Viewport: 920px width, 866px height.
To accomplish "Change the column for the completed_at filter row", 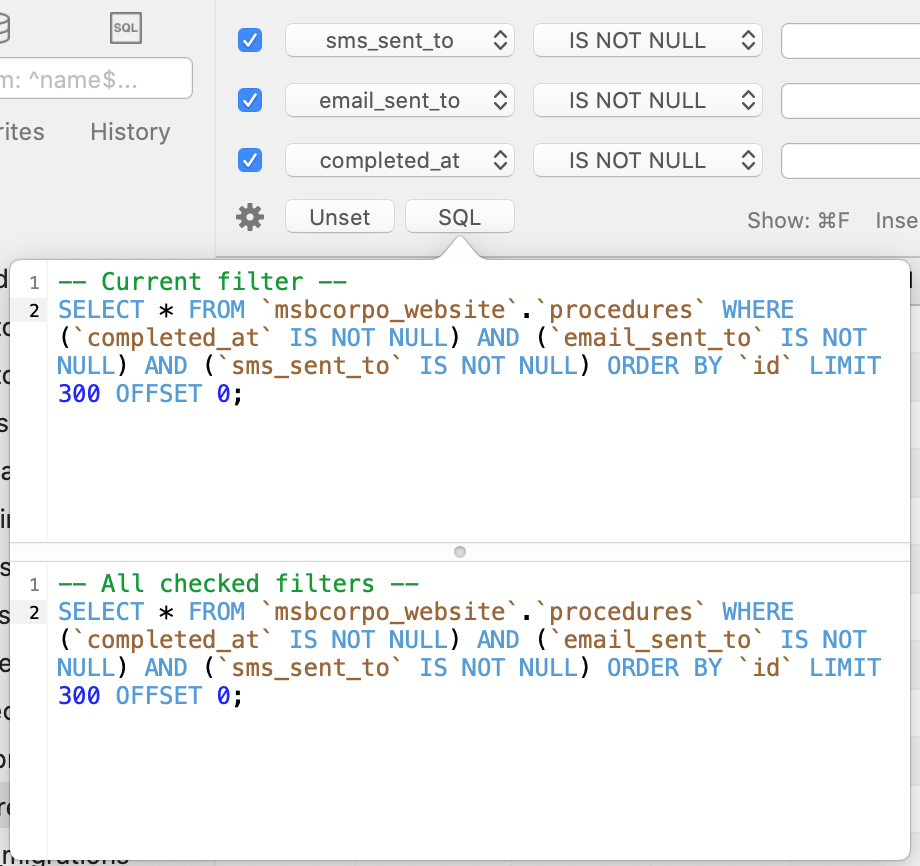I will click(399, 160).
